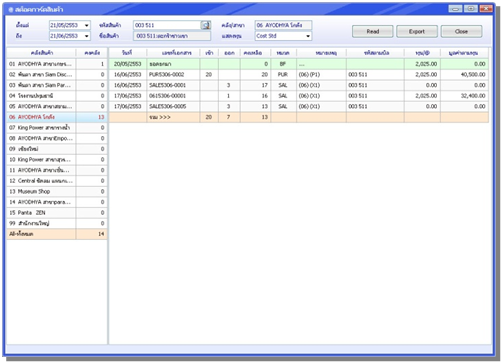Screen dimensions: 502x363
Task: Click the BF type cell
Action: pos(283,64)
